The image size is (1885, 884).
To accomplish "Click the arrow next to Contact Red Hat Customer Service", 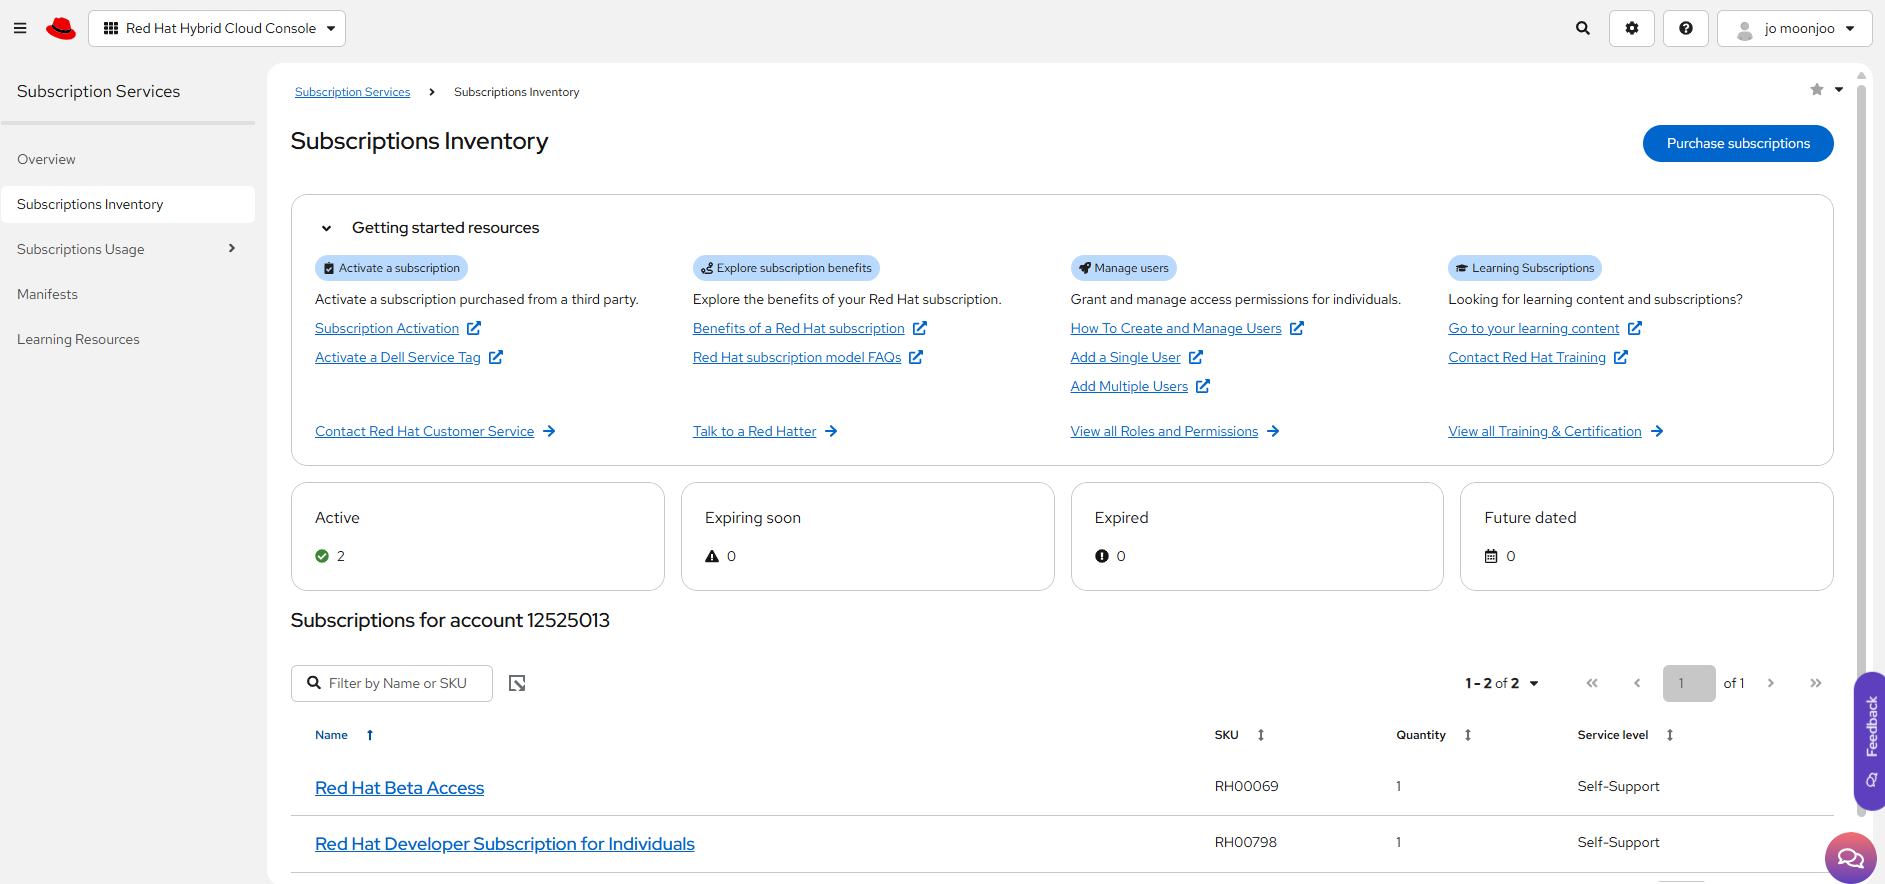I will click(549, 431).
